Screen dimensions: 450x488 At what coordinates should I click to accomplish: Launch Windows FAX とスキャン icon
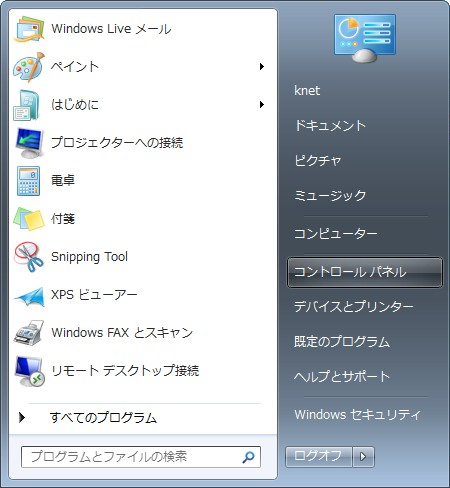(29, 333)
